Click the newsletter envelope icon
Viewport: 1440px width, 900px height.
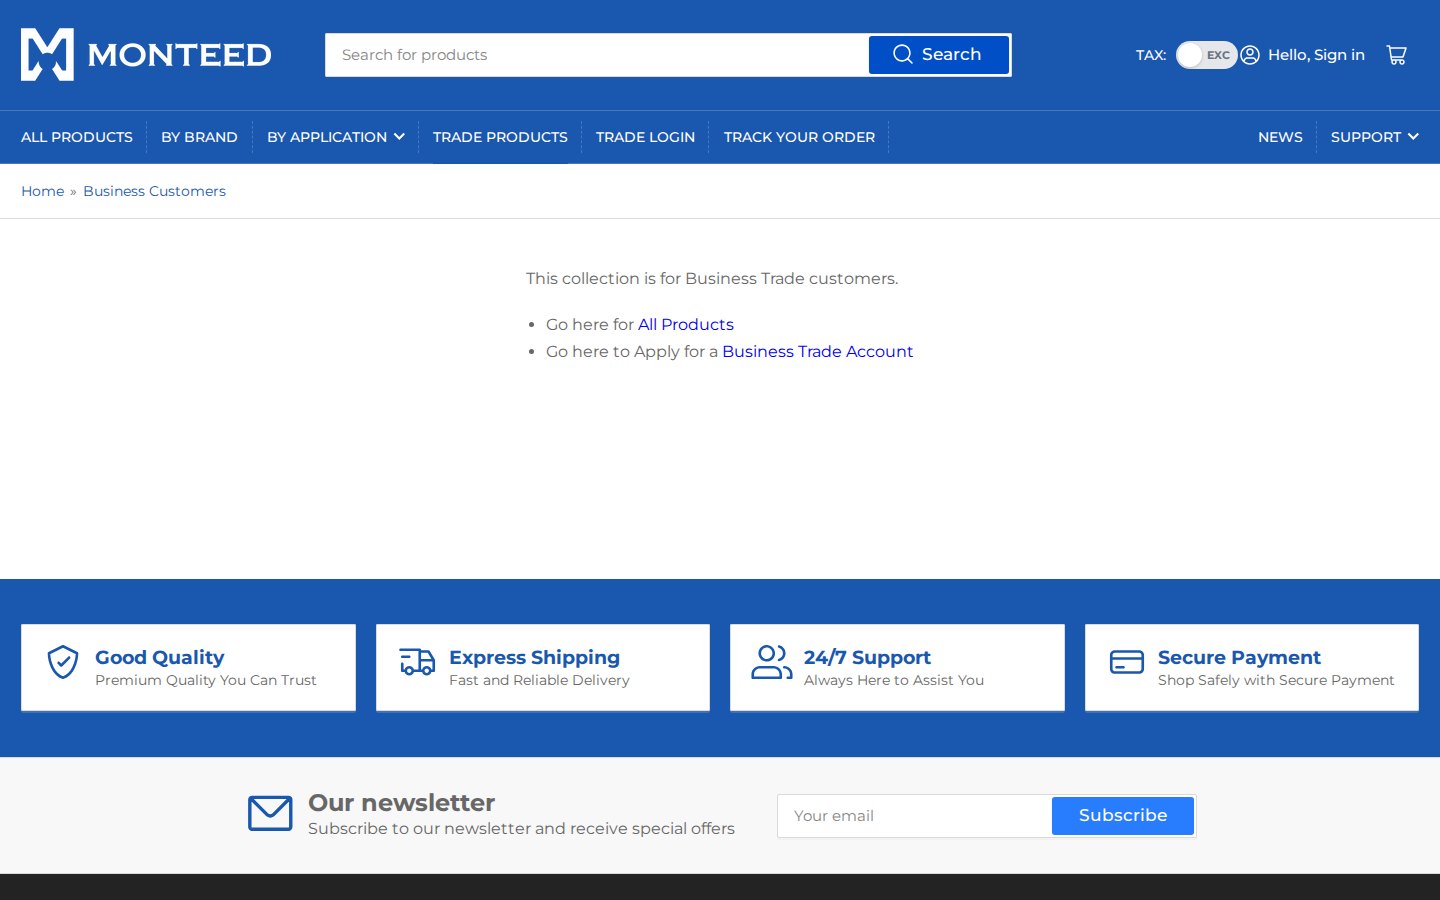(x=270, y=814)
